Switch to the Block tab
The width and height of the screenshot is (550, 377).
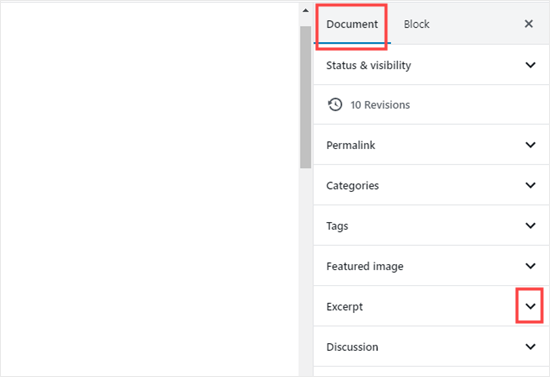[x=416, y=24]
